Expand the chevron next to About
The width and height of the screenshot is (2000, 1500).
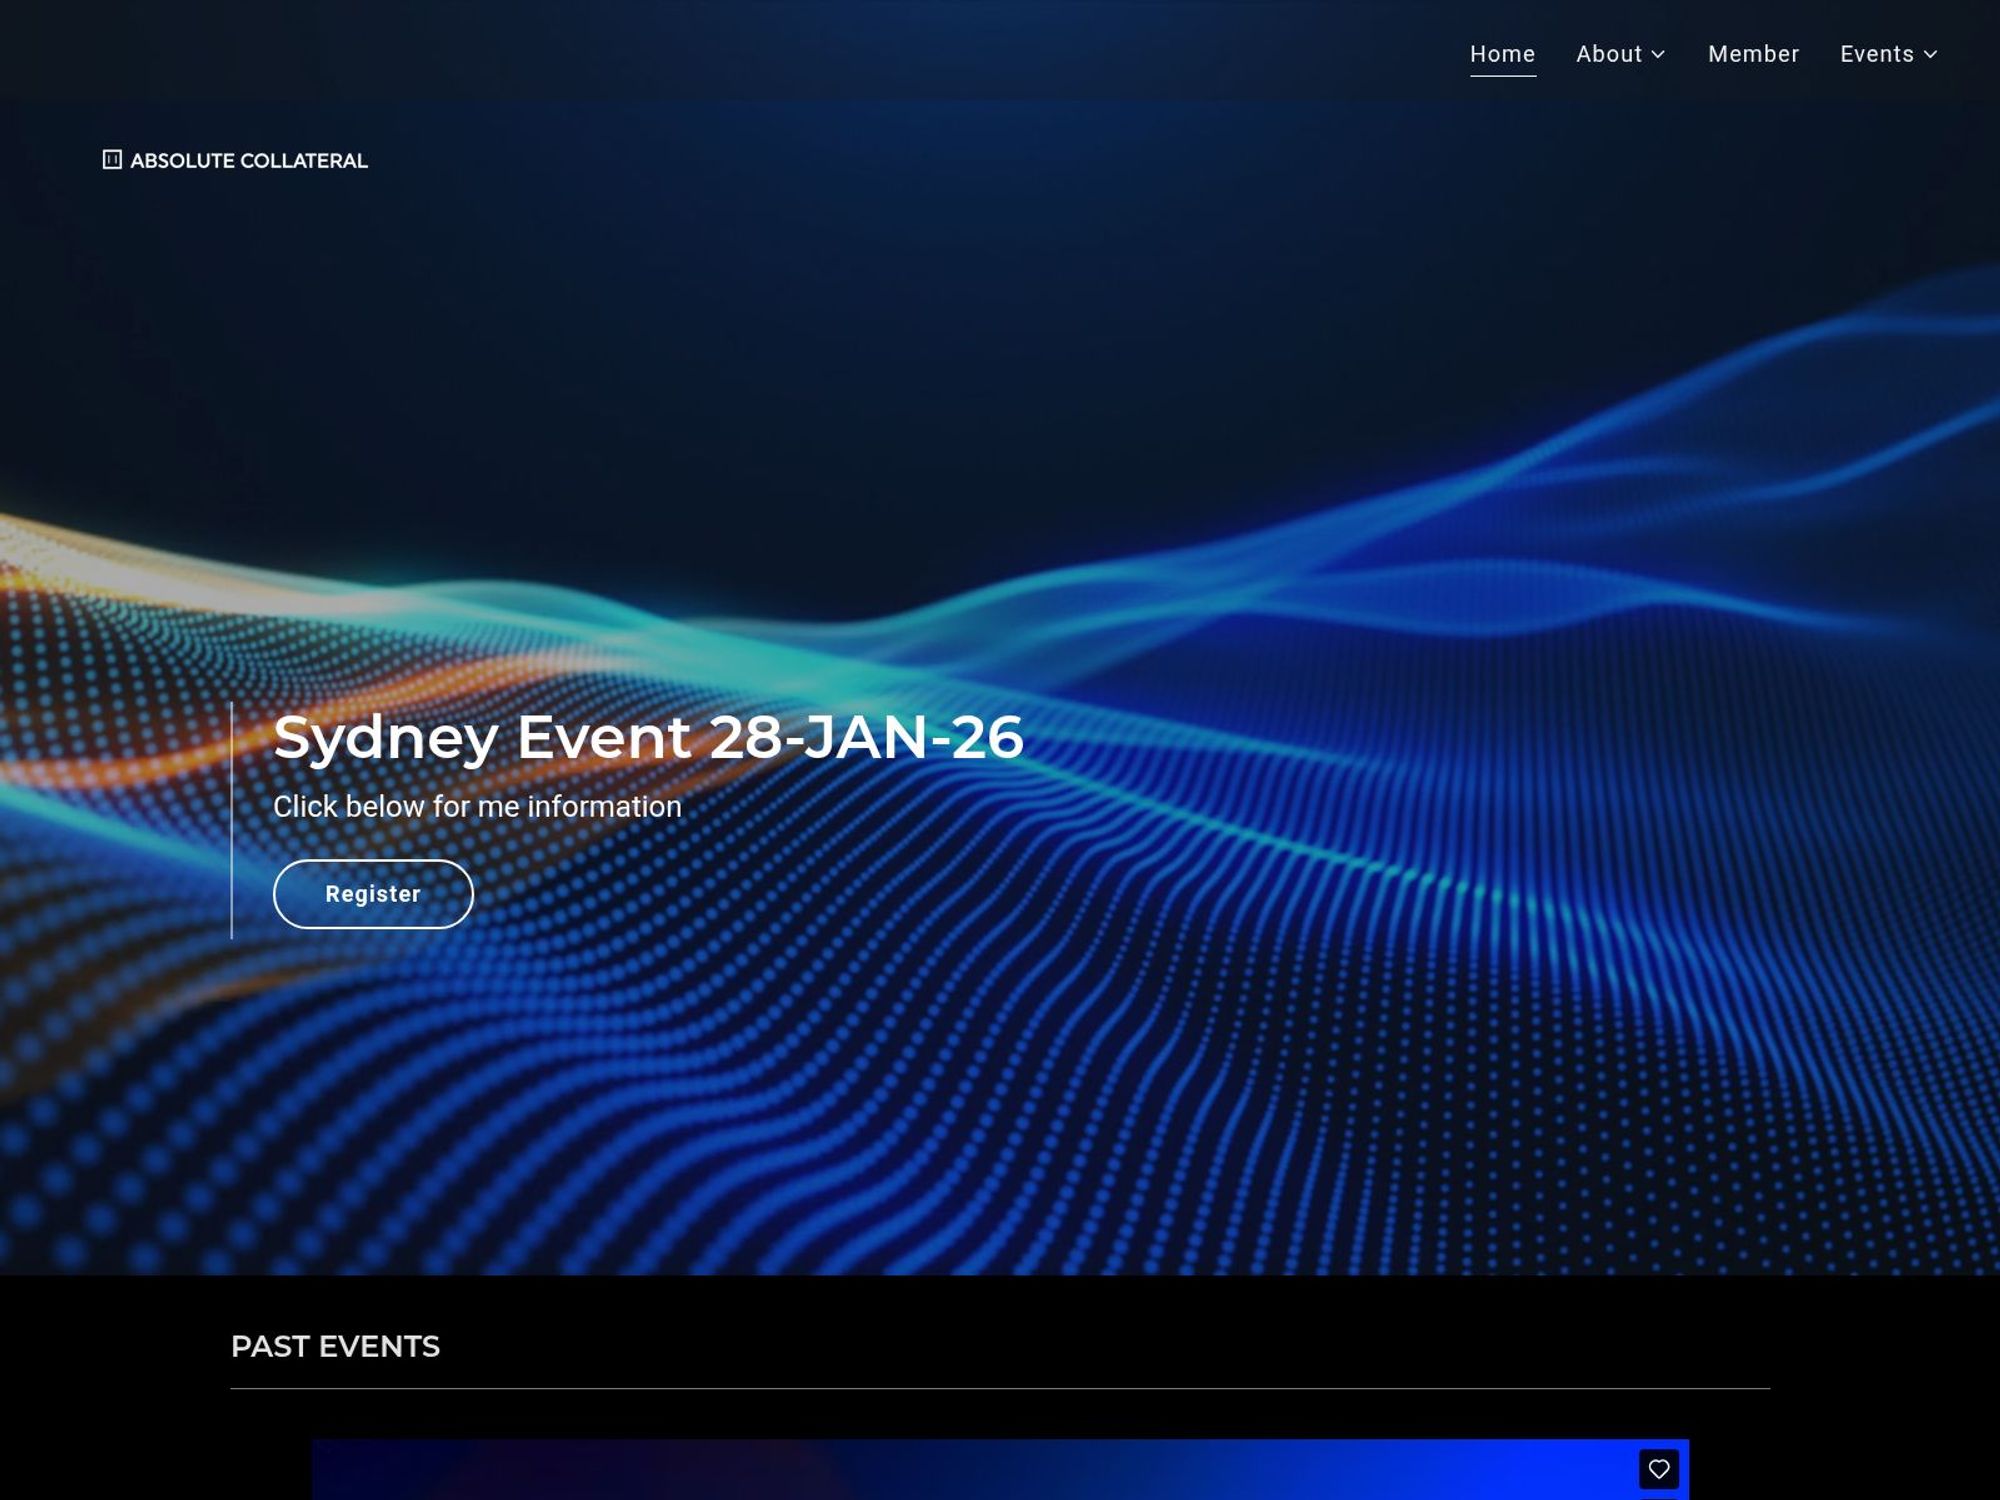click(x=1660, y=55)
